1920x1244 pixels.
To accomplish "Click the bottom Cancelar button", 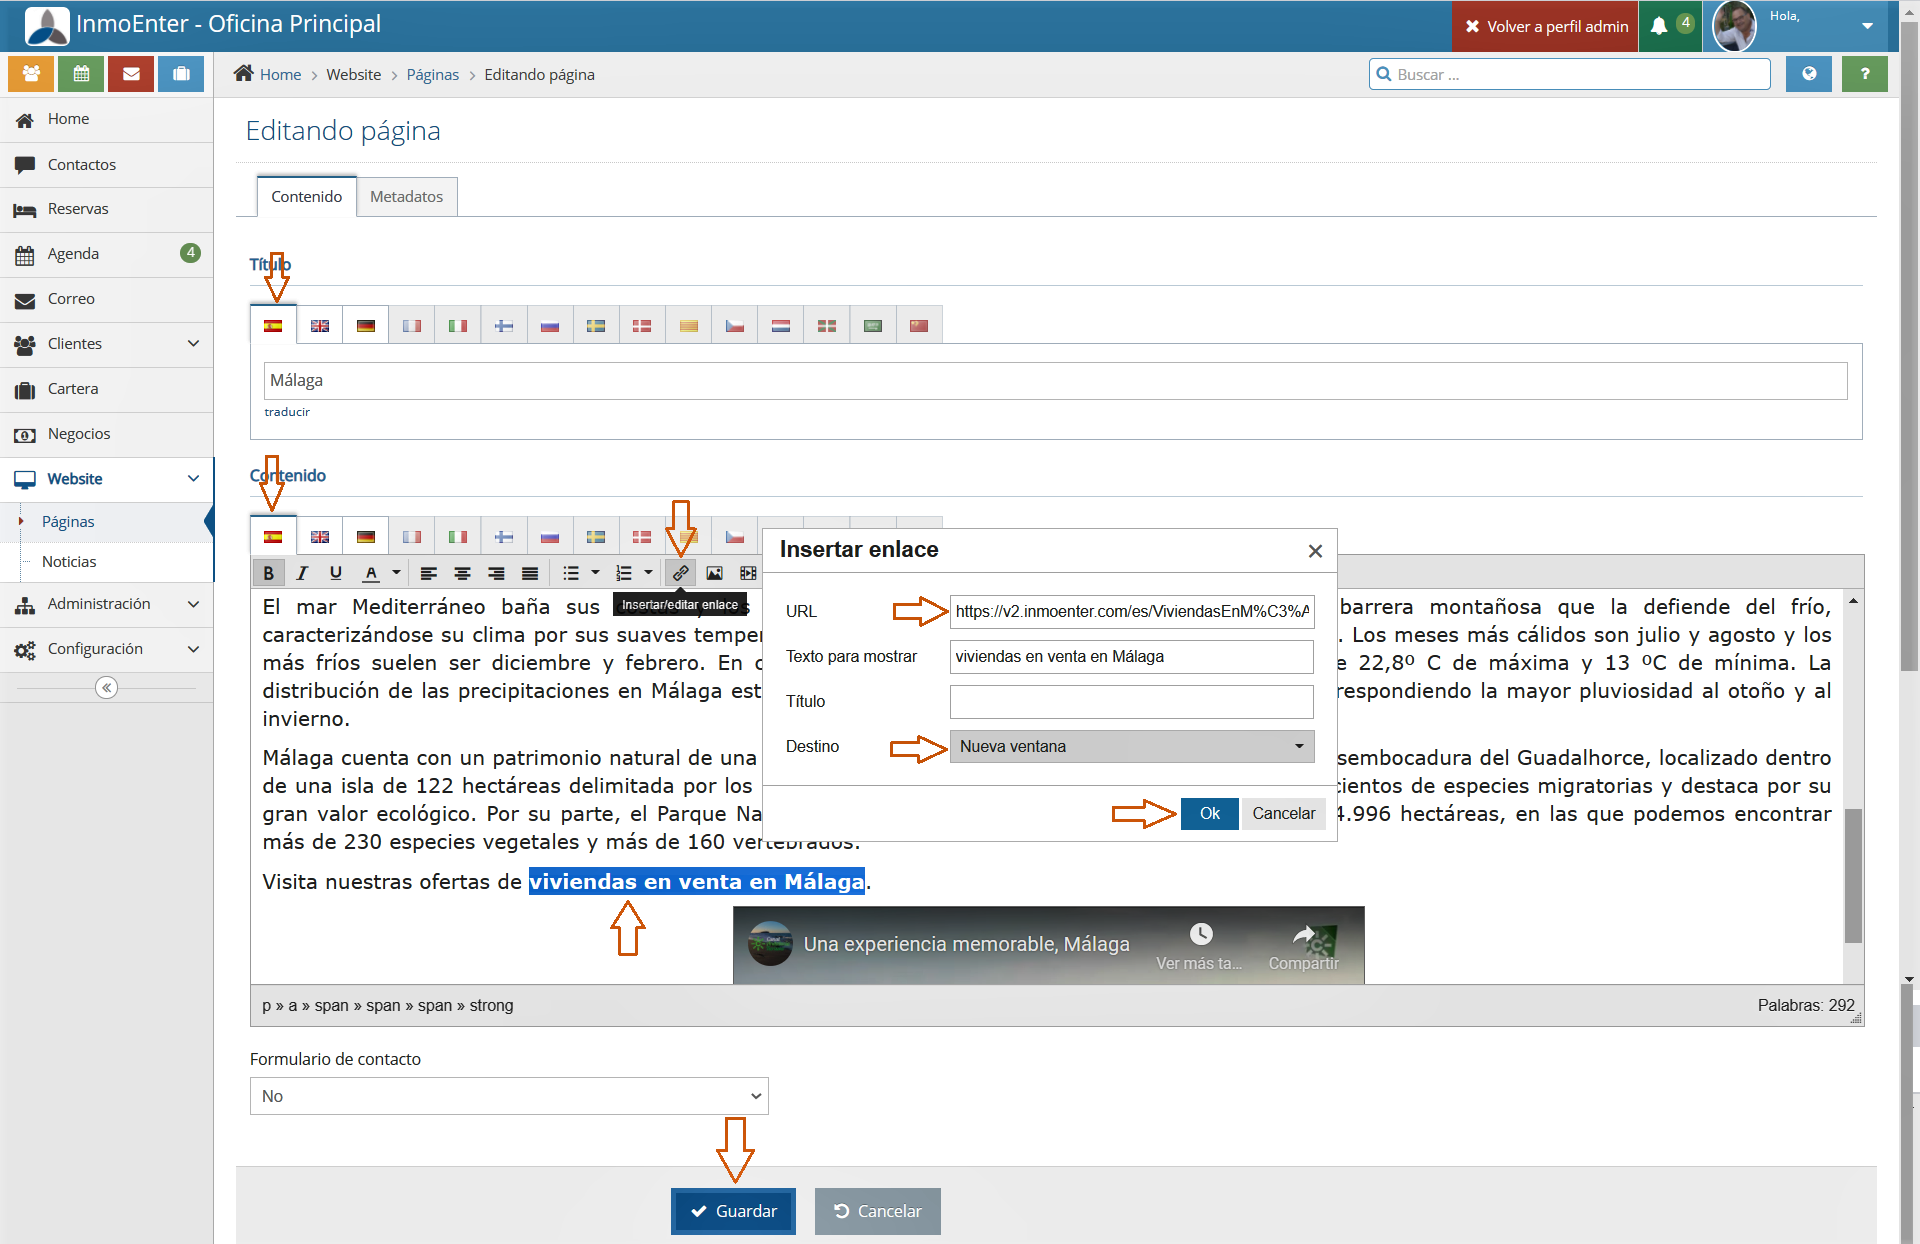I will coord(877,1211).
